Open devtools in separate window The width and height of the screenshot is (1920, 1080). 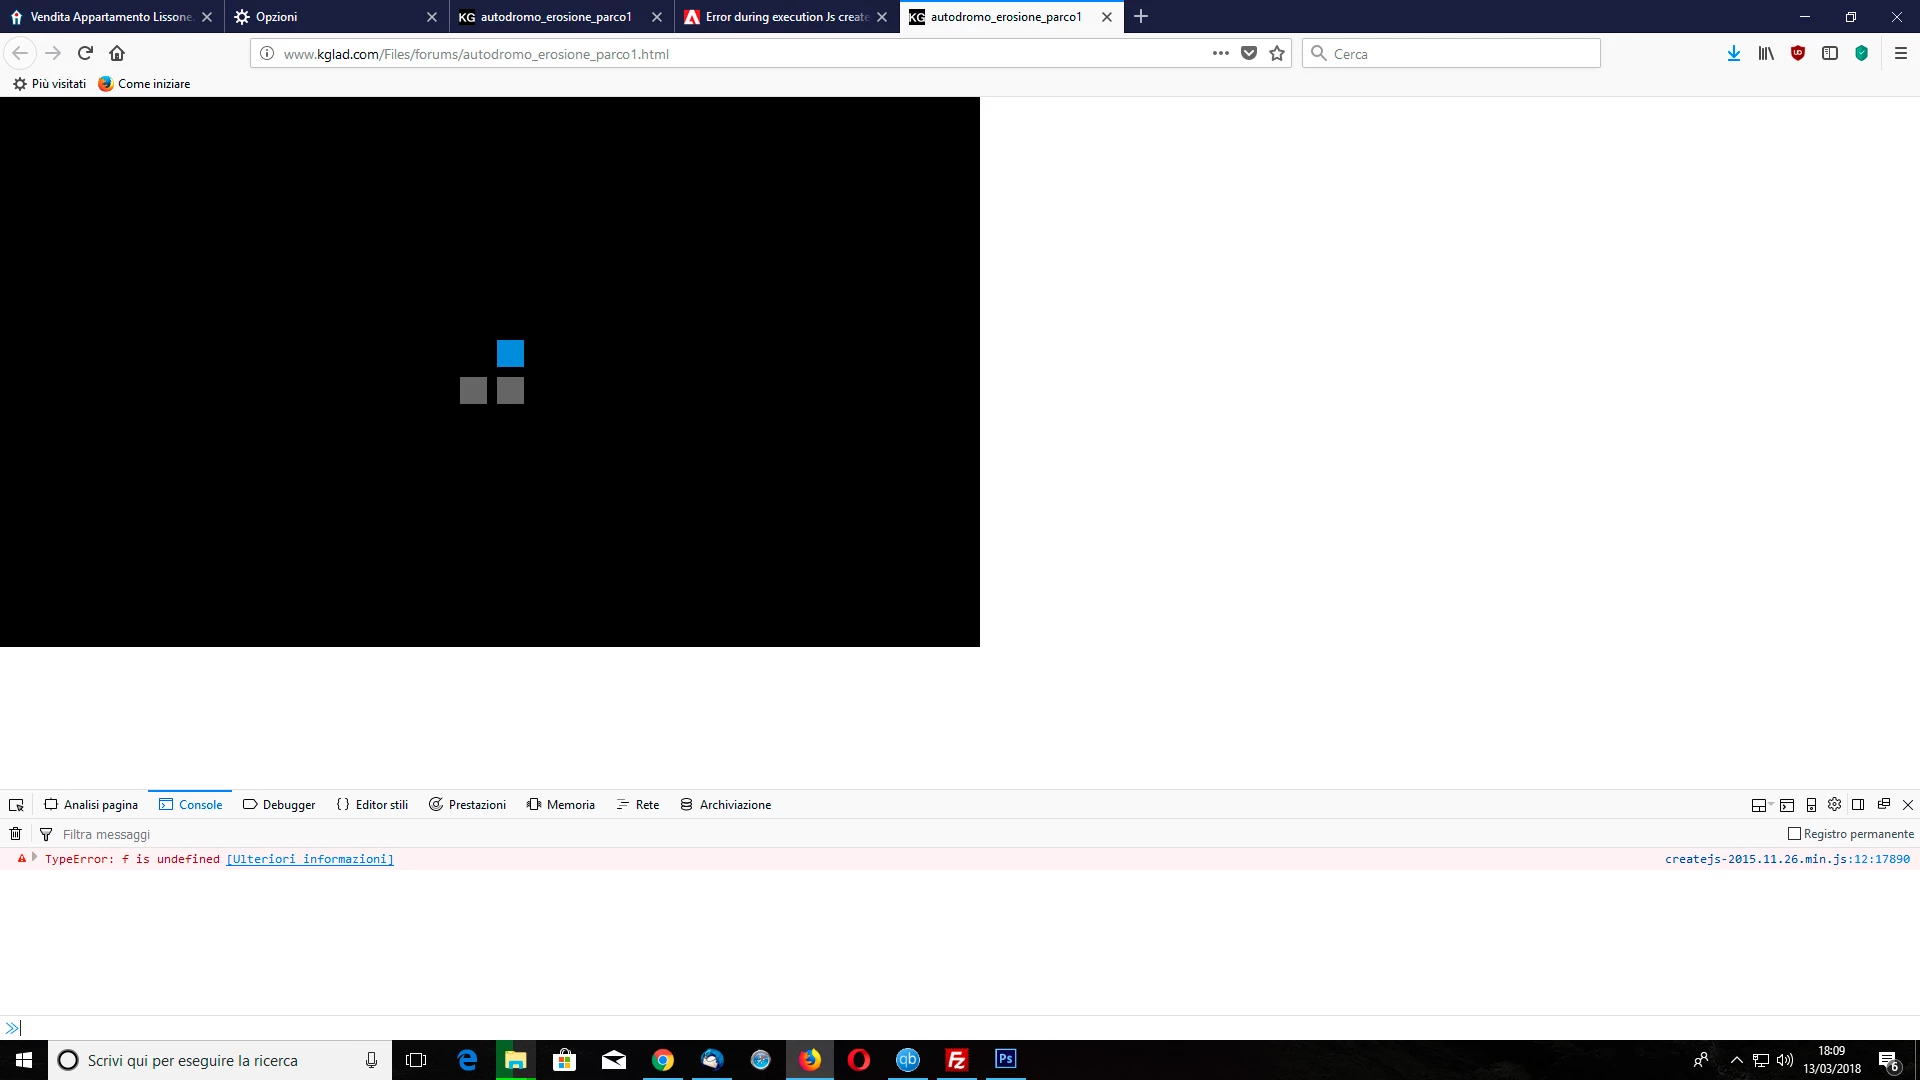coord(1884,805)
